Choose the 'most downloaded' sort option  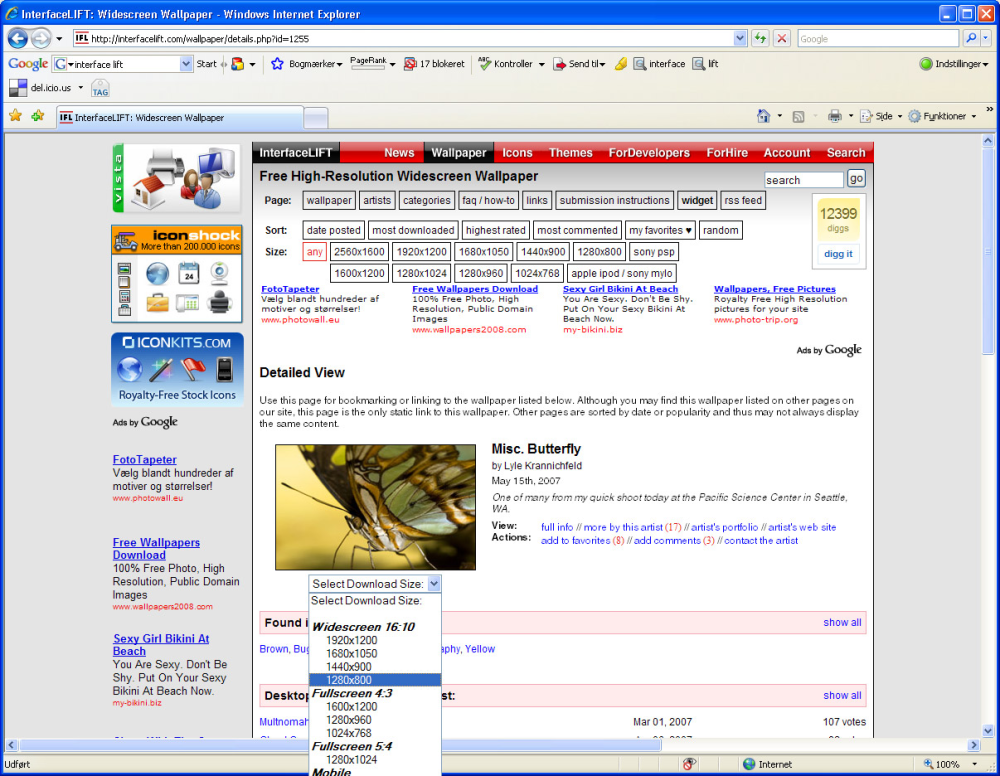coord(413,230)
